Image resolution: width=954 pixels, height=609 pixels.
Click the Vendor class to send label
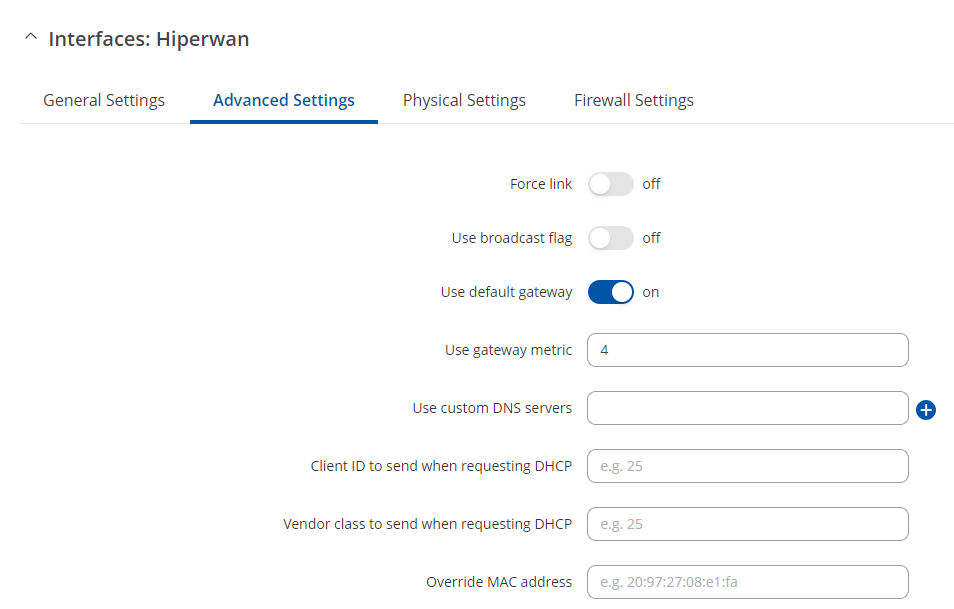click(428, 524)
